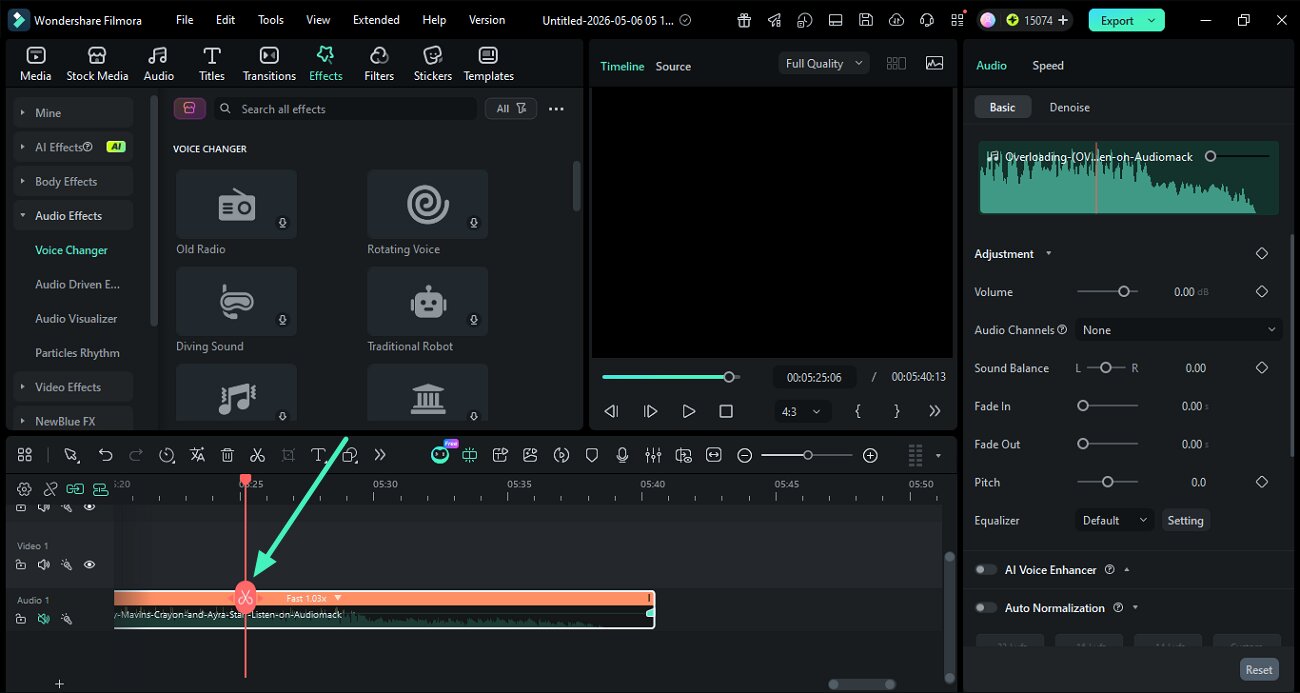Screen dimensions: 1300x693
Task: Step to previous frame
Action: tap(612, 411)
